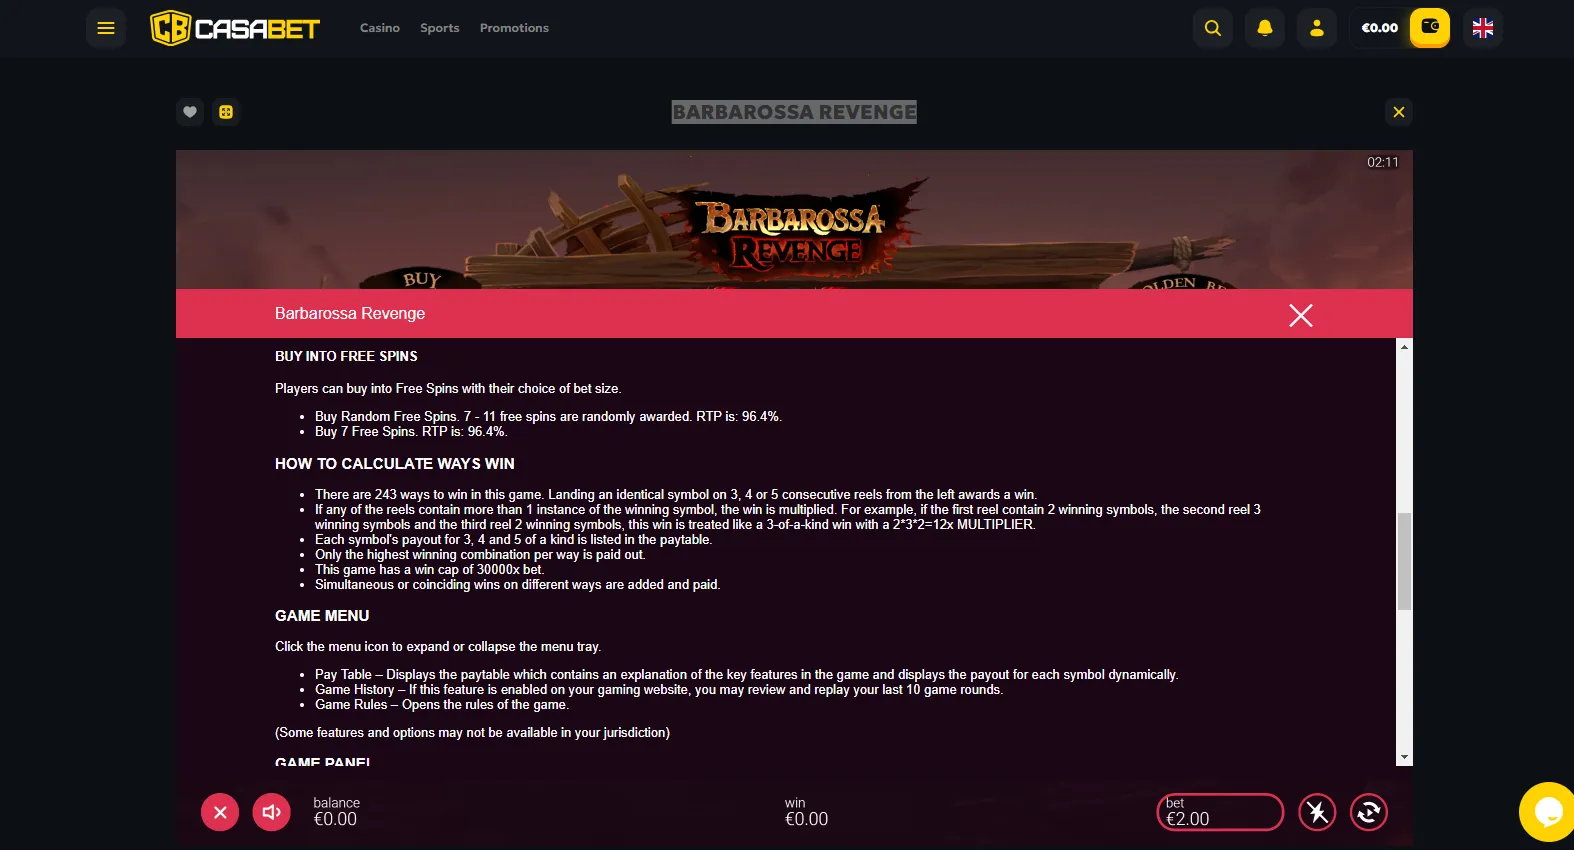Click the 'Buy 7 Free Spins' line

pos(411,432)
